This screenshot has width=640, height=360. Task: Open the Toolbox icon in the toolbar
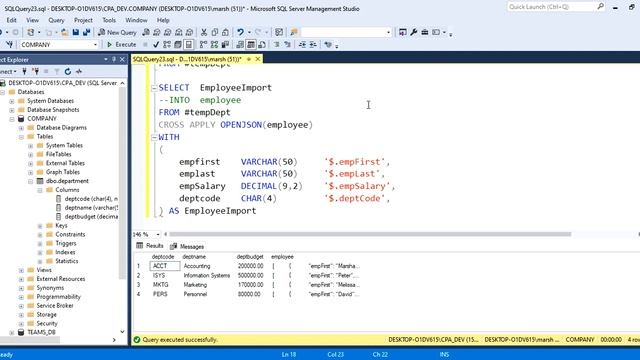[424, 32]
